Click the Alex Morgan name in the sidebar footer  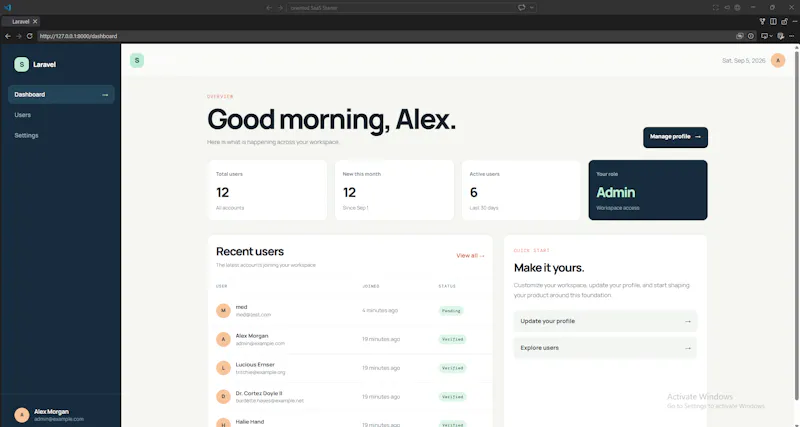click(x=52, y=411)
